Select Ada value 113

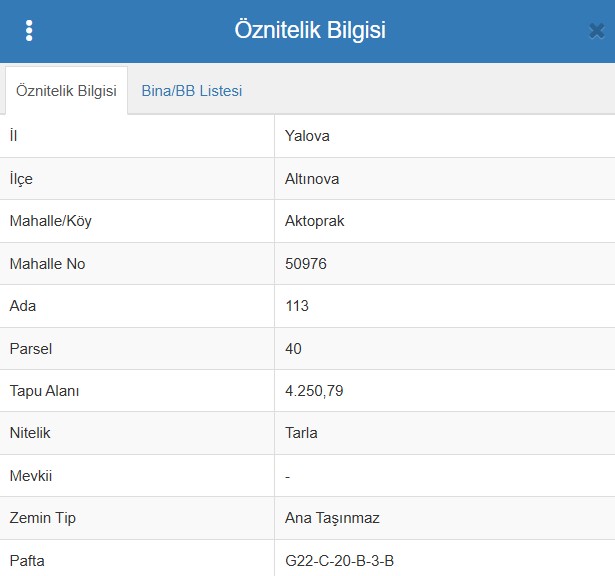[297, 306]
